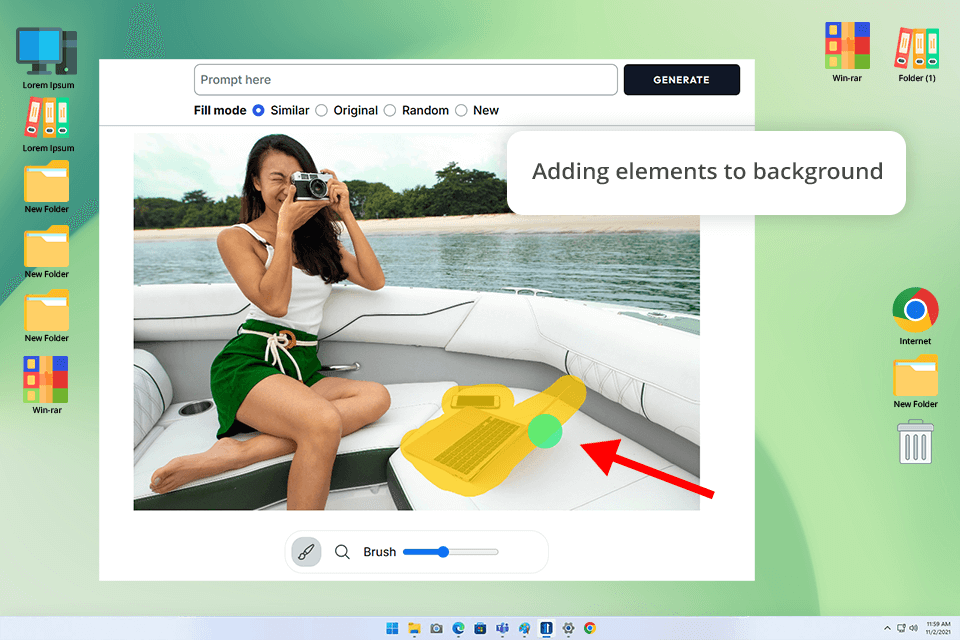
Task: Click the volume speaker tray icon
Action: tap(913, 628)
